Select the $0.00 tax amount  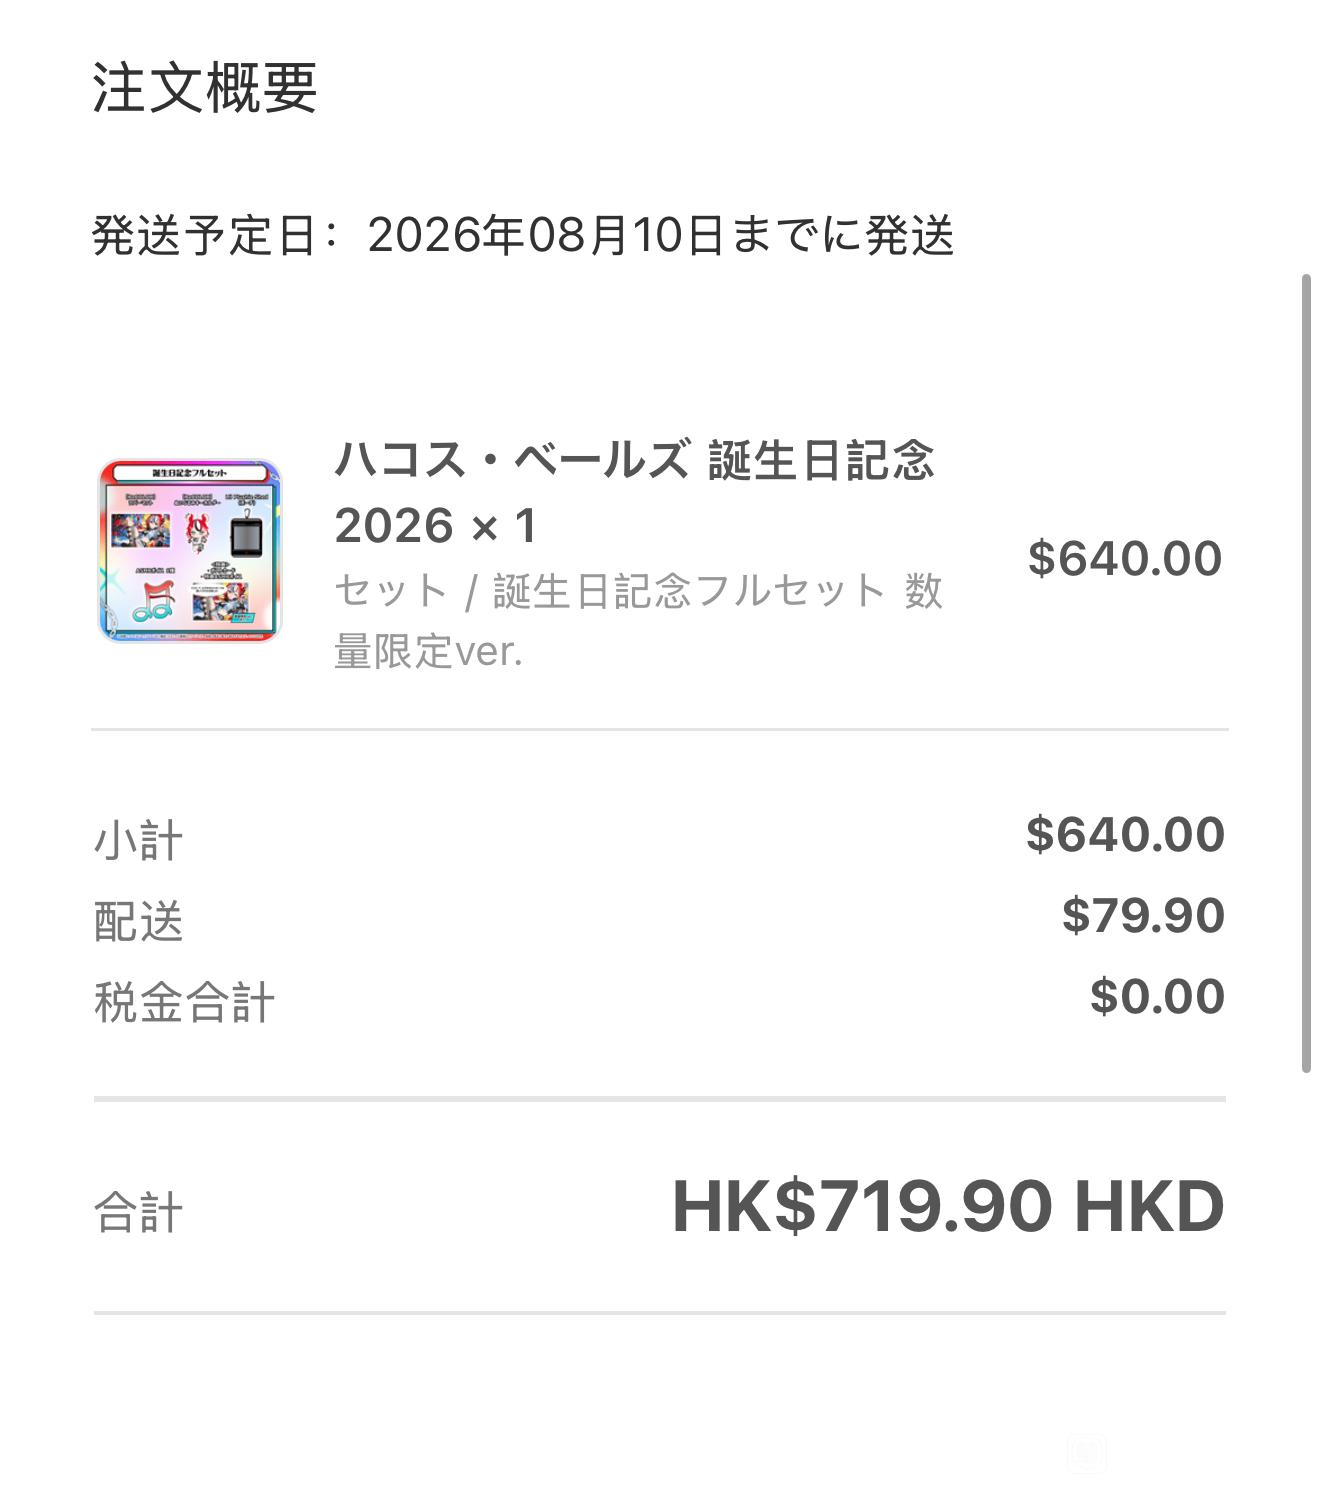tap(1156, 996)
